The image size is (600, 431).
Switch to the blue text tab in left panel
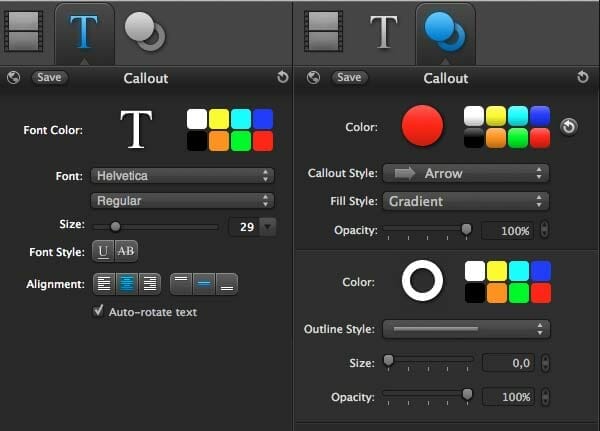pos(84,32)
